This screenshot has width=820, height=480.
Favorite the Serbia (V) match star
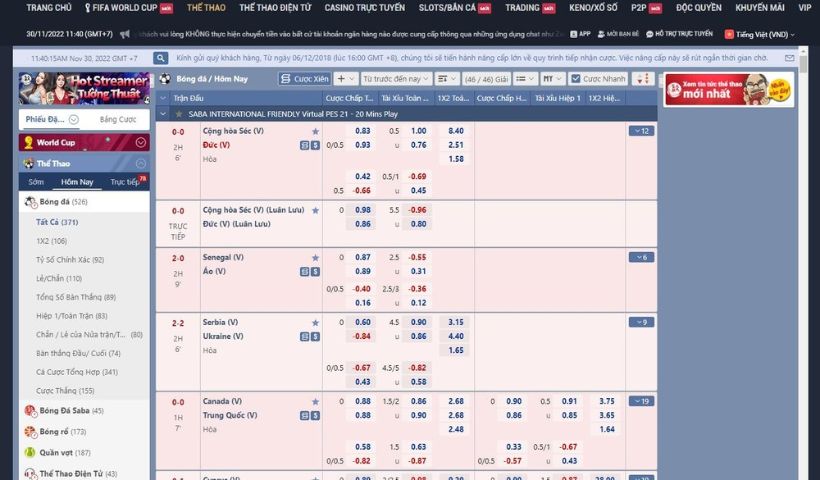(315, 322)
